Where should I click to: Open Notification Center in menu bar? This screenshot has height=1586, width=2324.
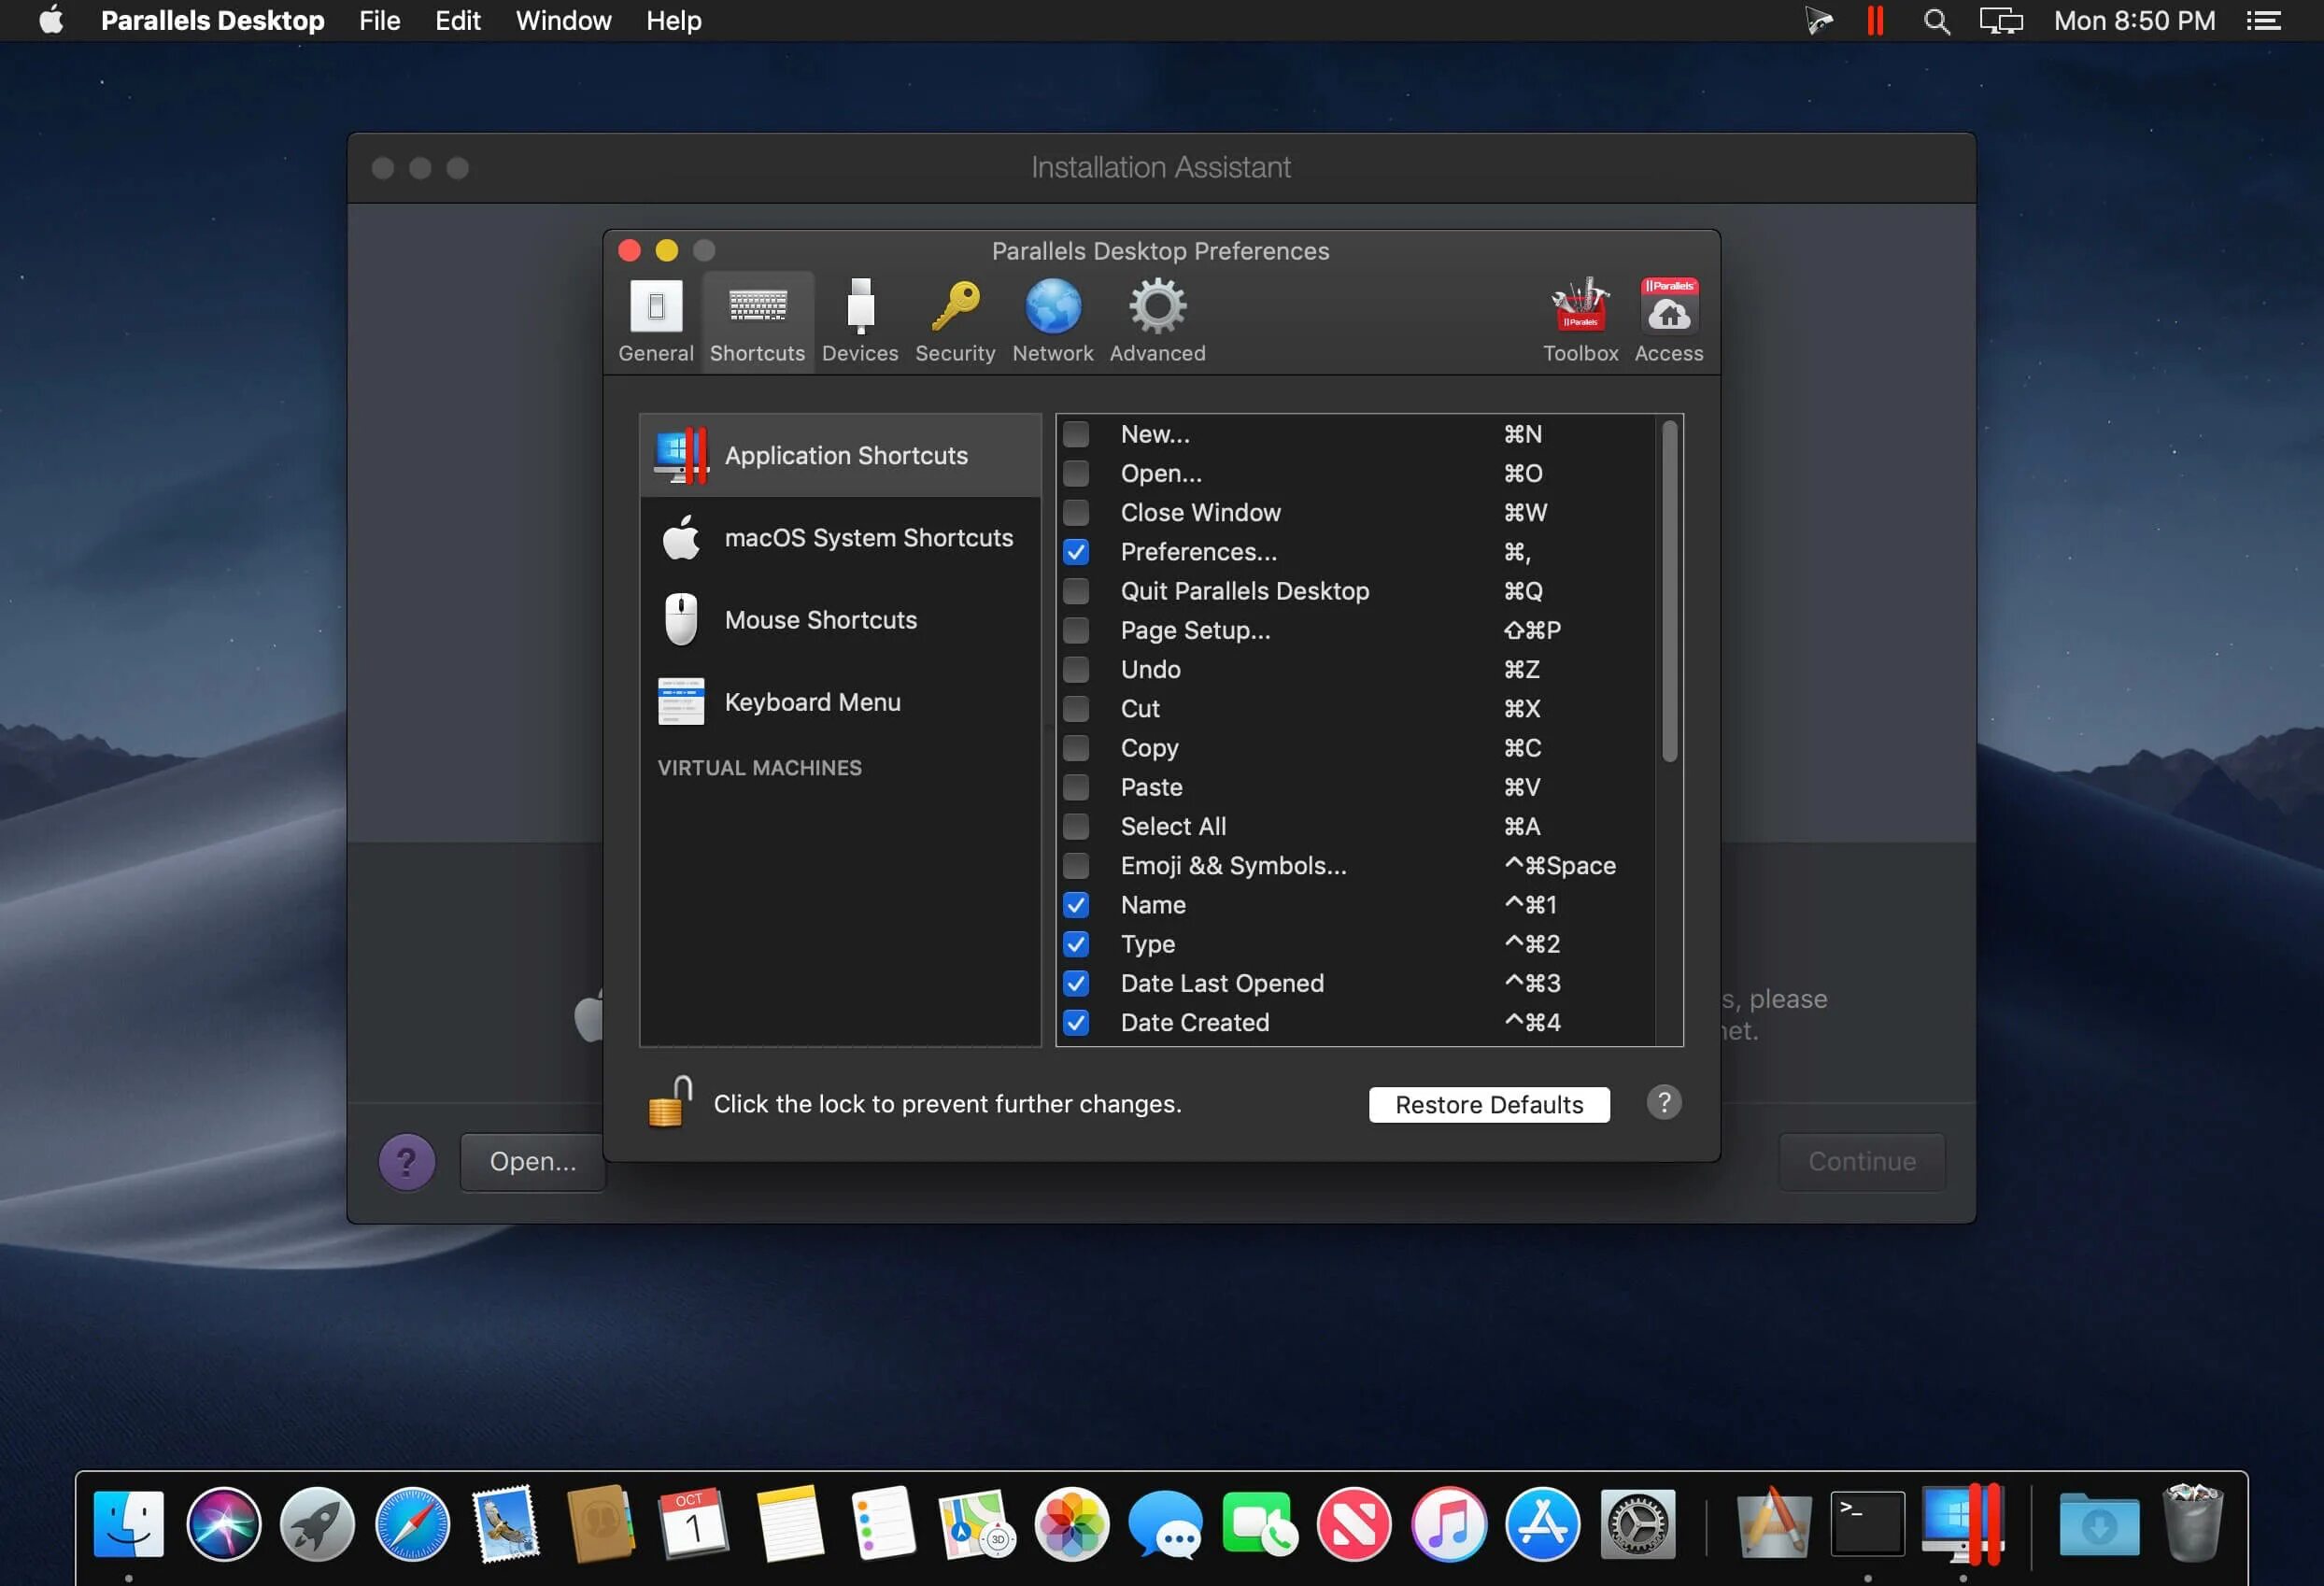point(2264,21)
